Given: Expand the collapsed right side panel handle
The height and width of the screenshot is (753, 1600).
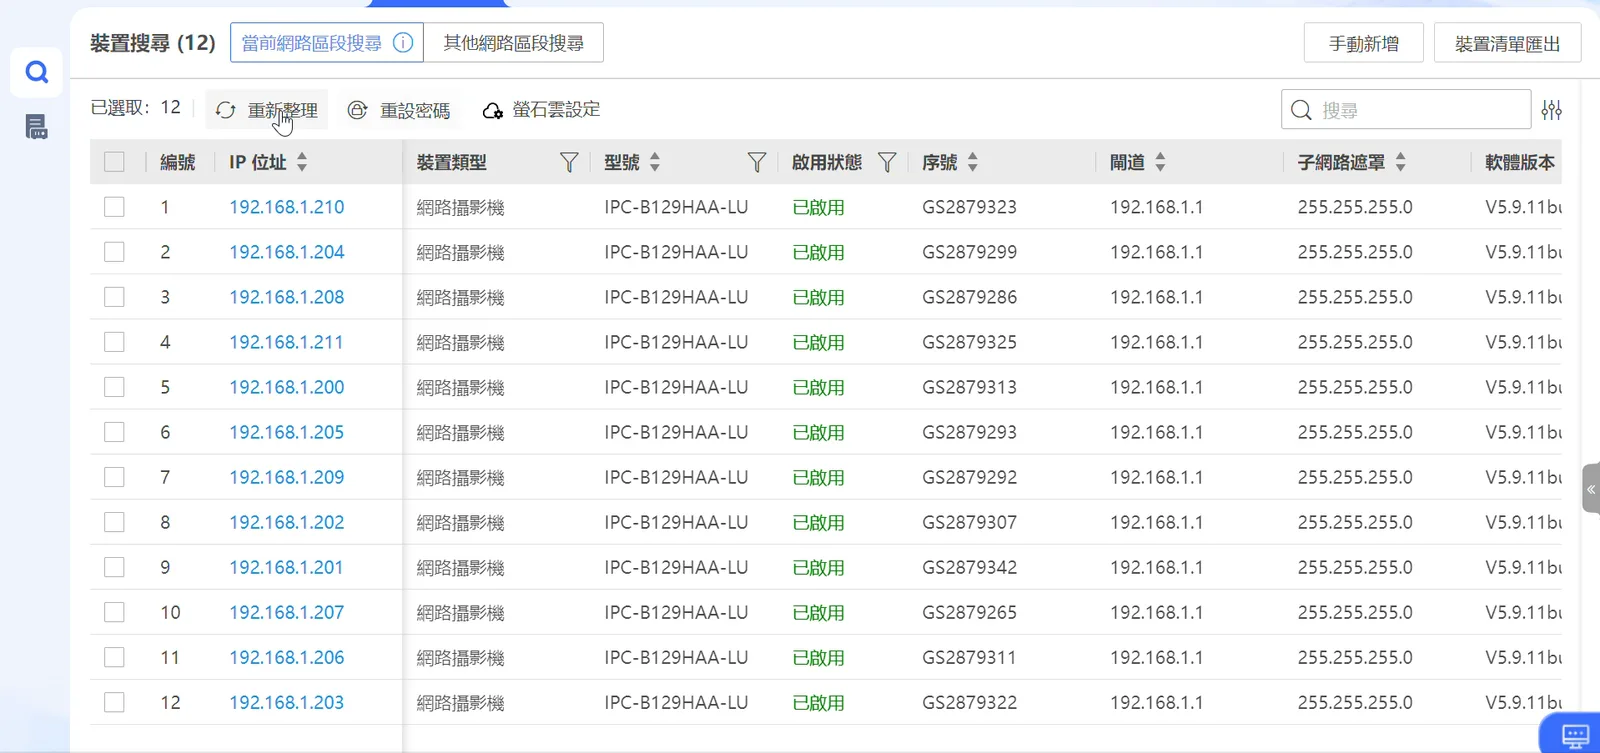Looking at the screenshot, I should pos(1591,489).
